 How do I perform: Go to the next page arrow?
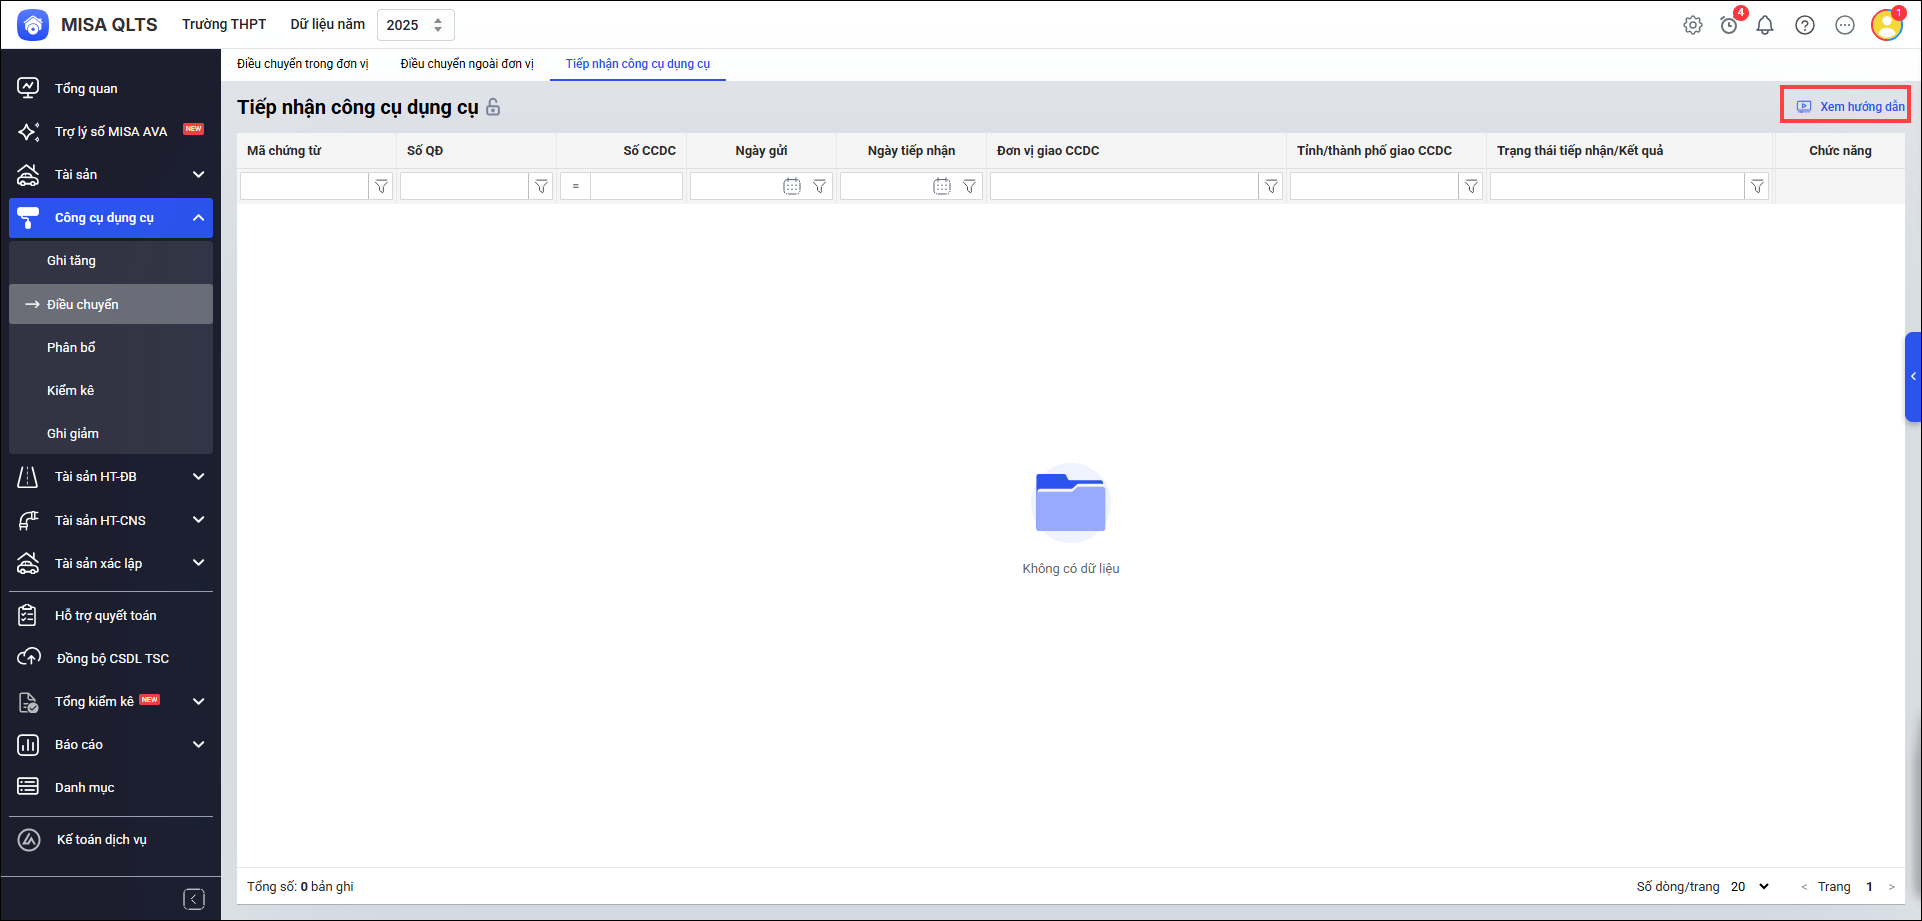1891,887
